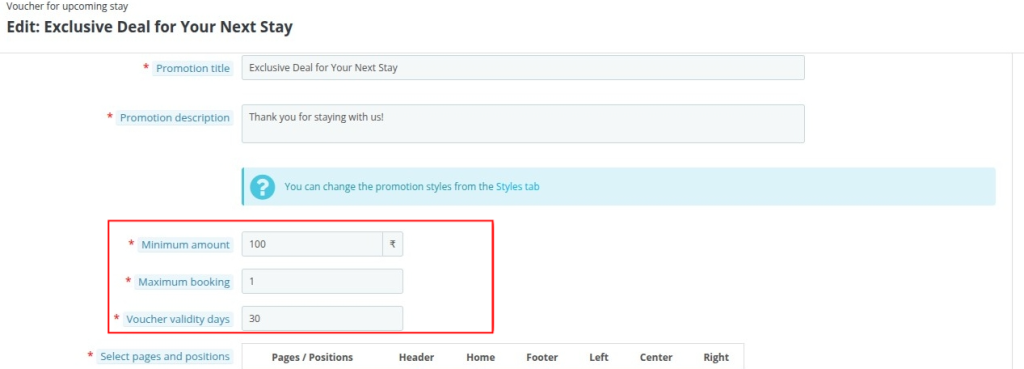Click the Voucher validity days input field

pyautogui.click(x=322, y=319)
